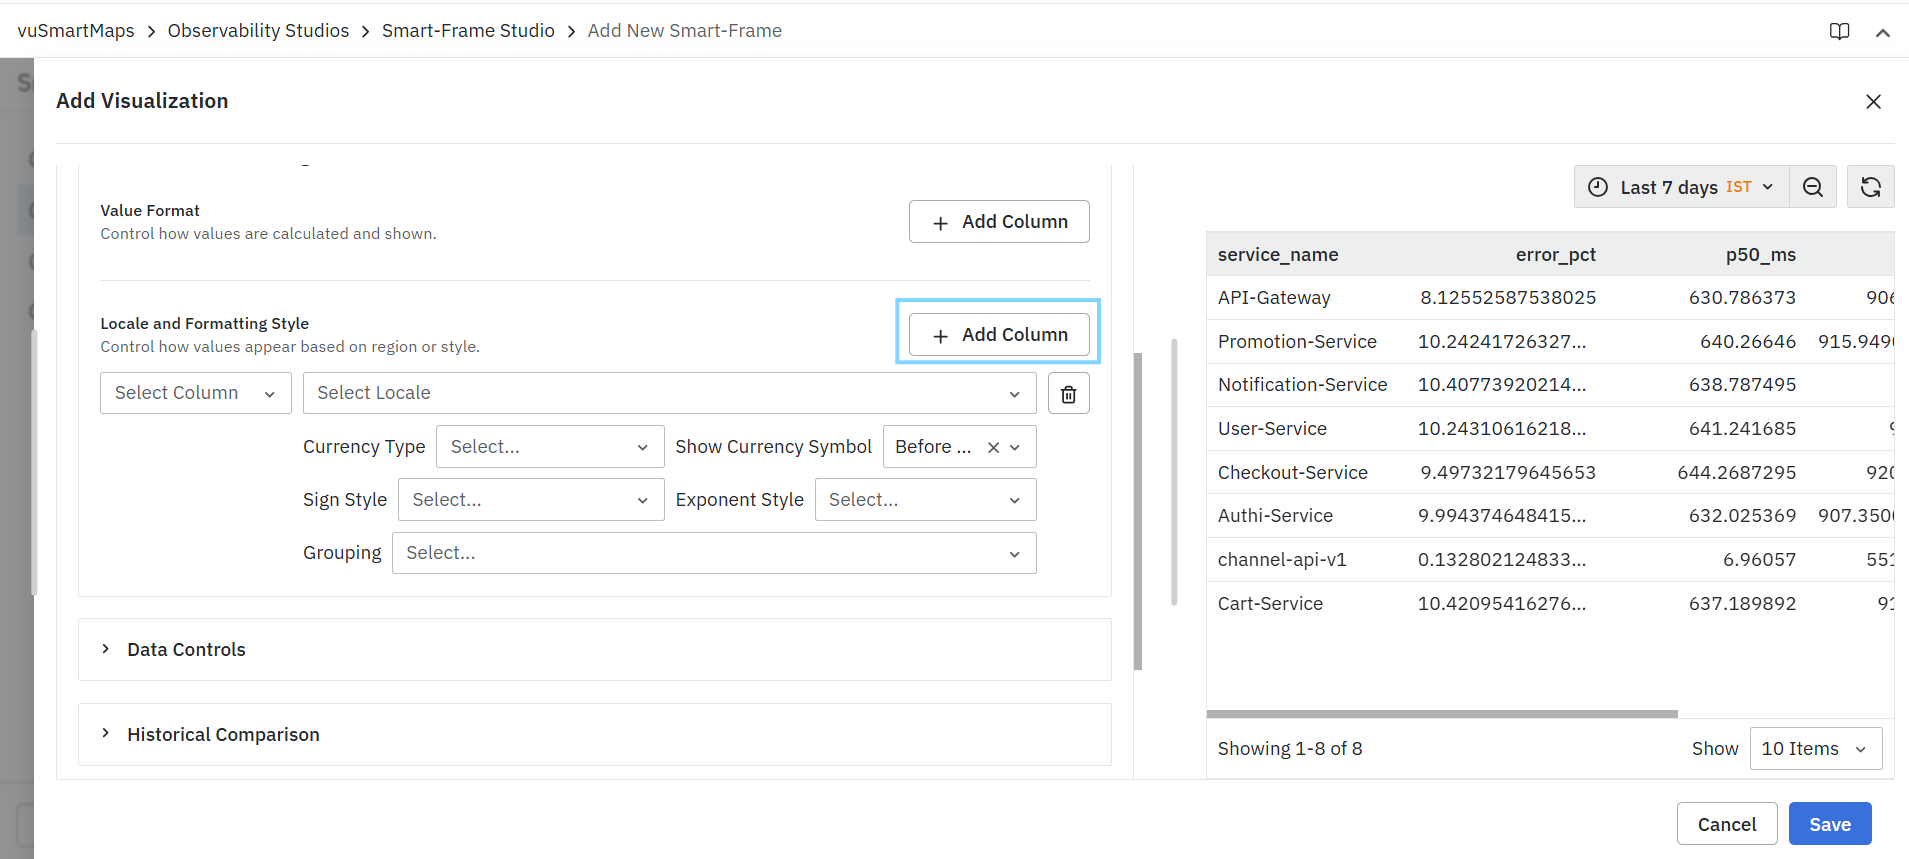Open the Grouping dropdown
The image size is (1909, 859).
click(714, 553)
